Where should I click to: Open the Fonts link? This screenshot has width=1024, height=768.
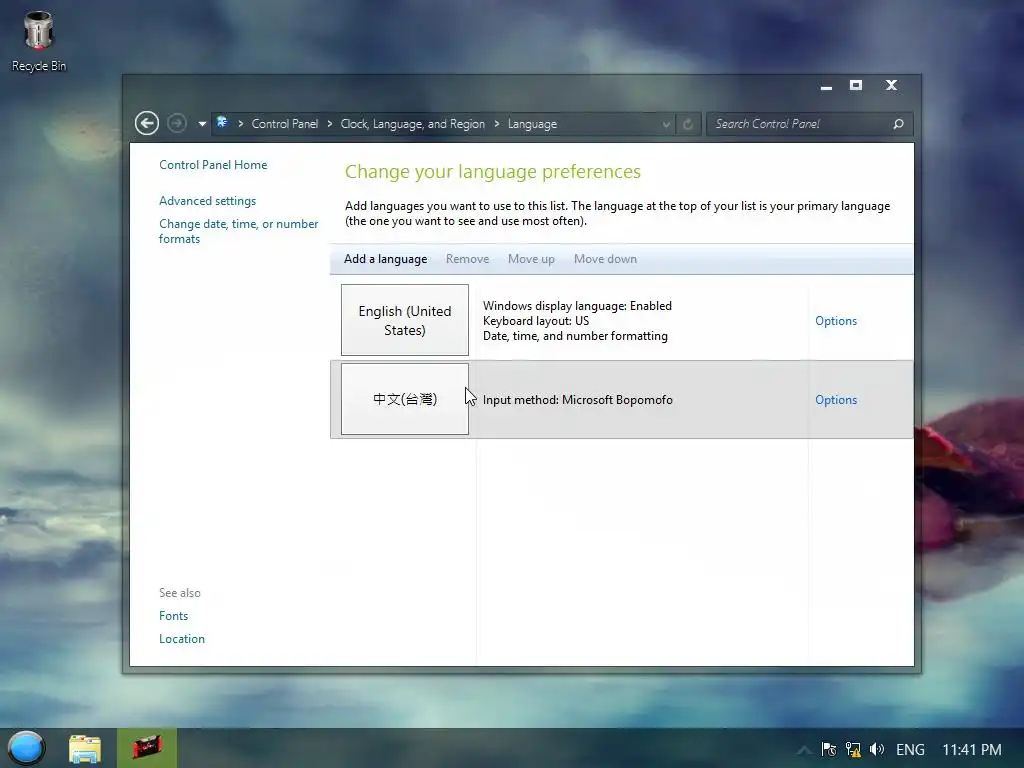coord(173,616)
